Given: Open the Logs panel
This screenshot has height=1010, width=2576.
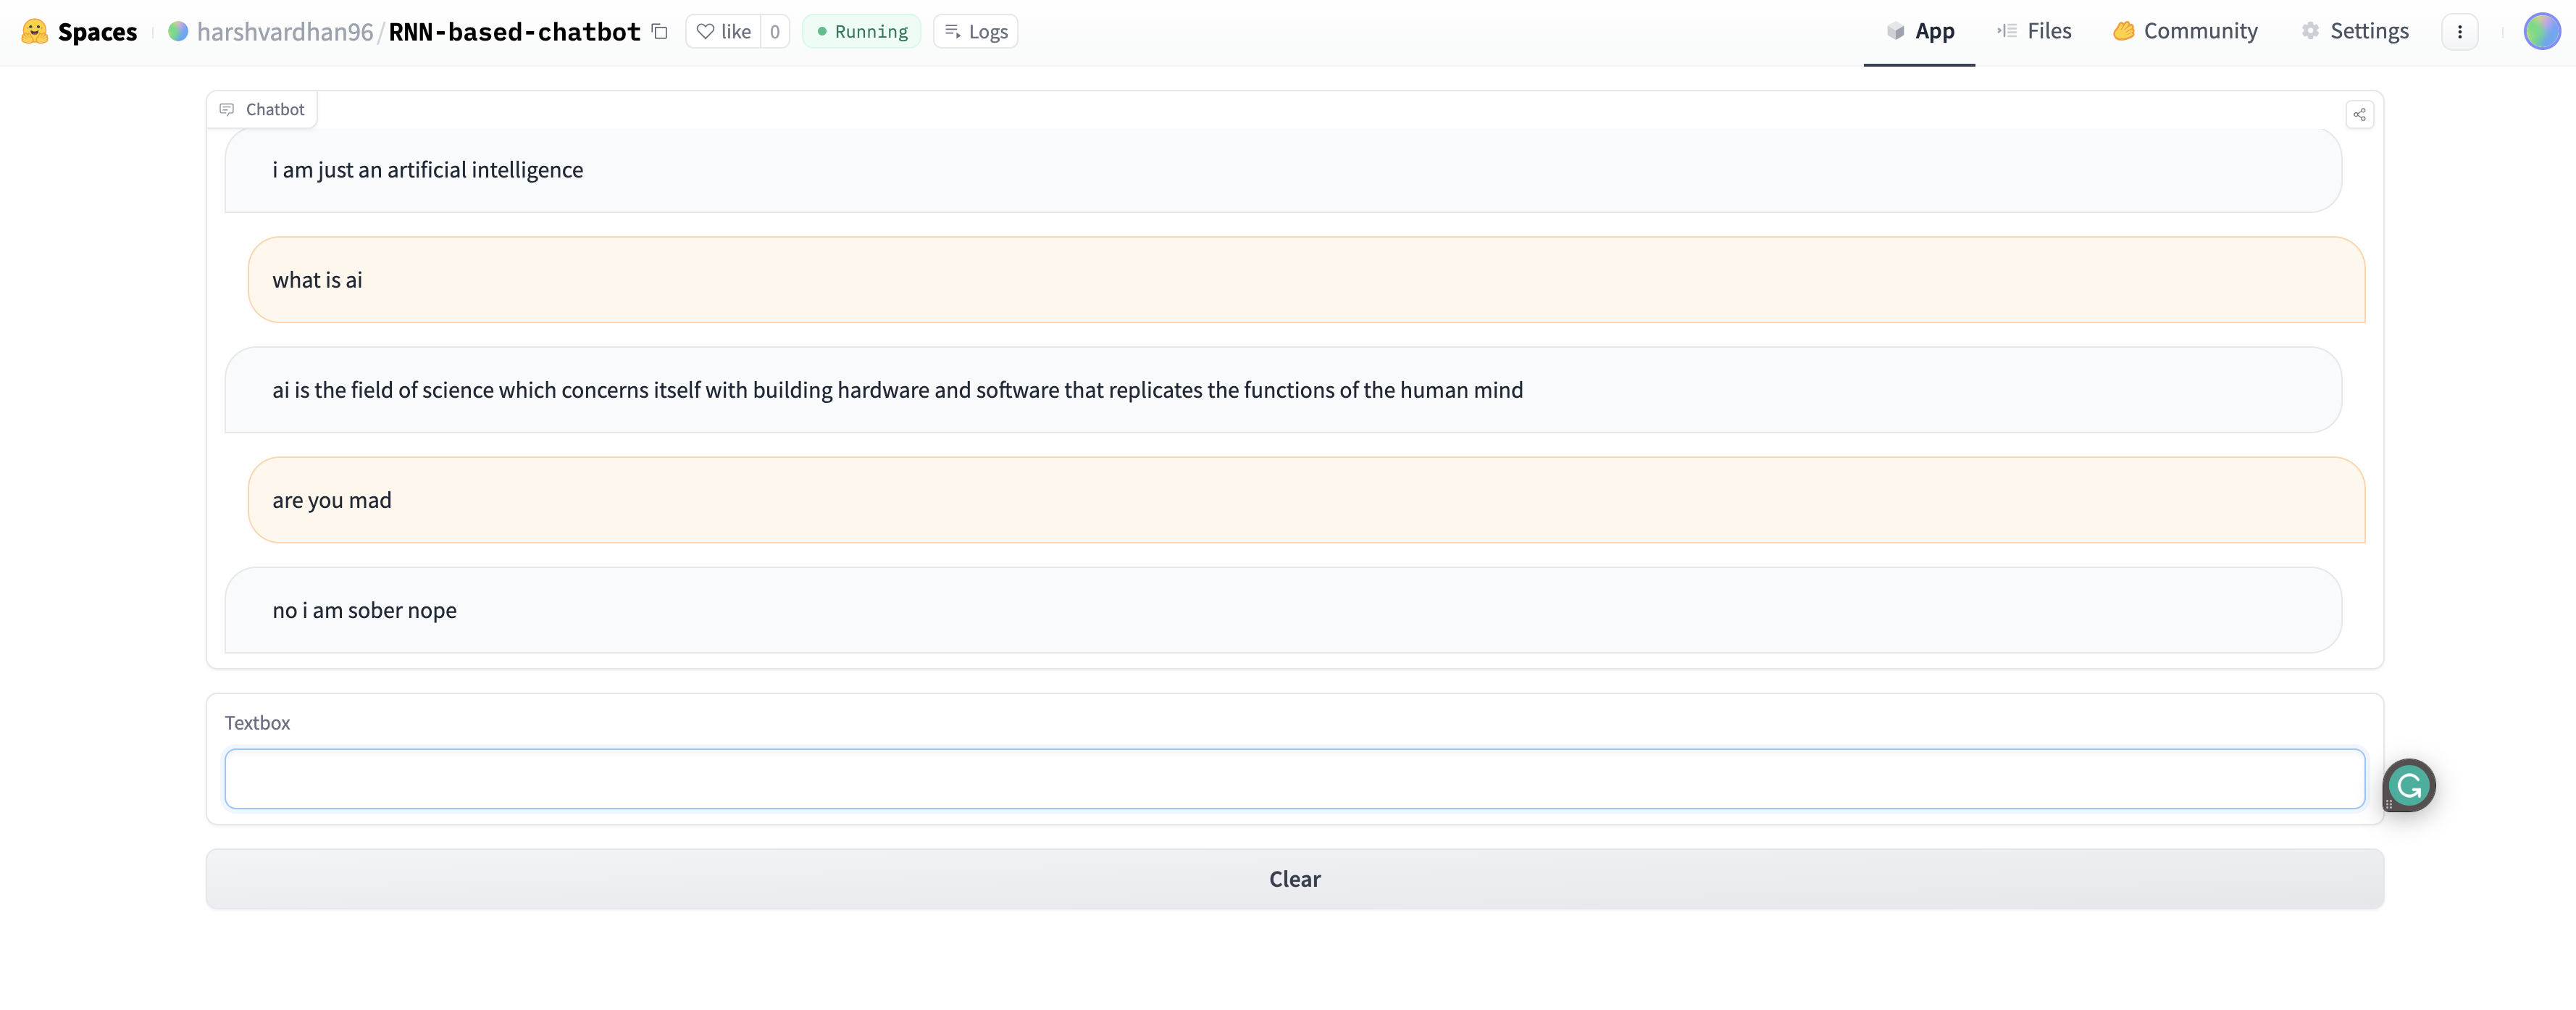Looking at the screenshot, I should click(x=975, y=31).
